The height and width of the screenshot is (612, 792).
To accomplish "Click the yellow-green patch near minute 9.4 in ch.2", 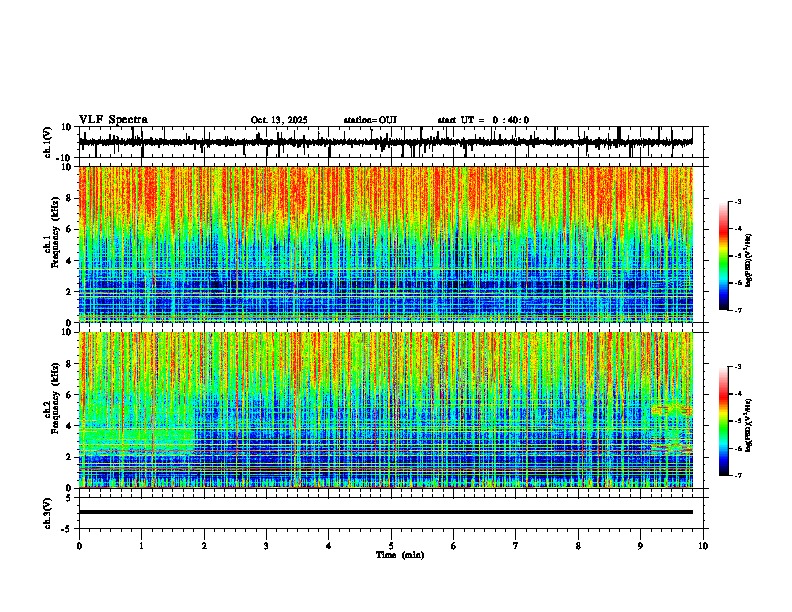I will [x=671, y=410].
